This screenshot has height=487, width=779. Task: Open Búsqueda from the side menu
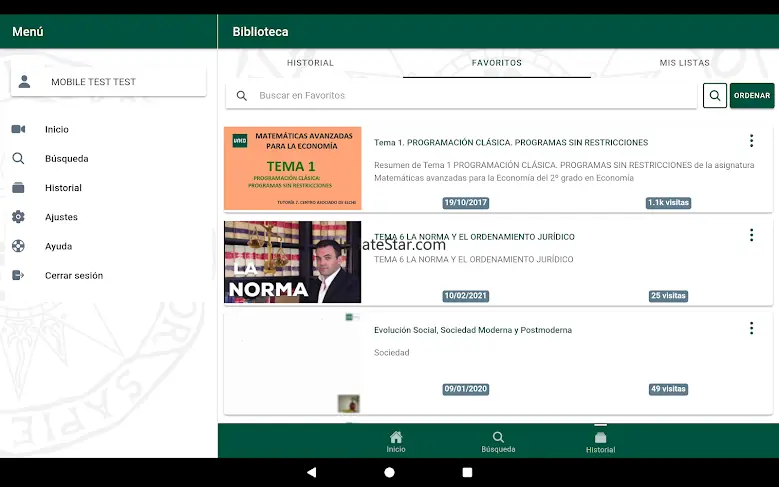[x=66, y=158]
